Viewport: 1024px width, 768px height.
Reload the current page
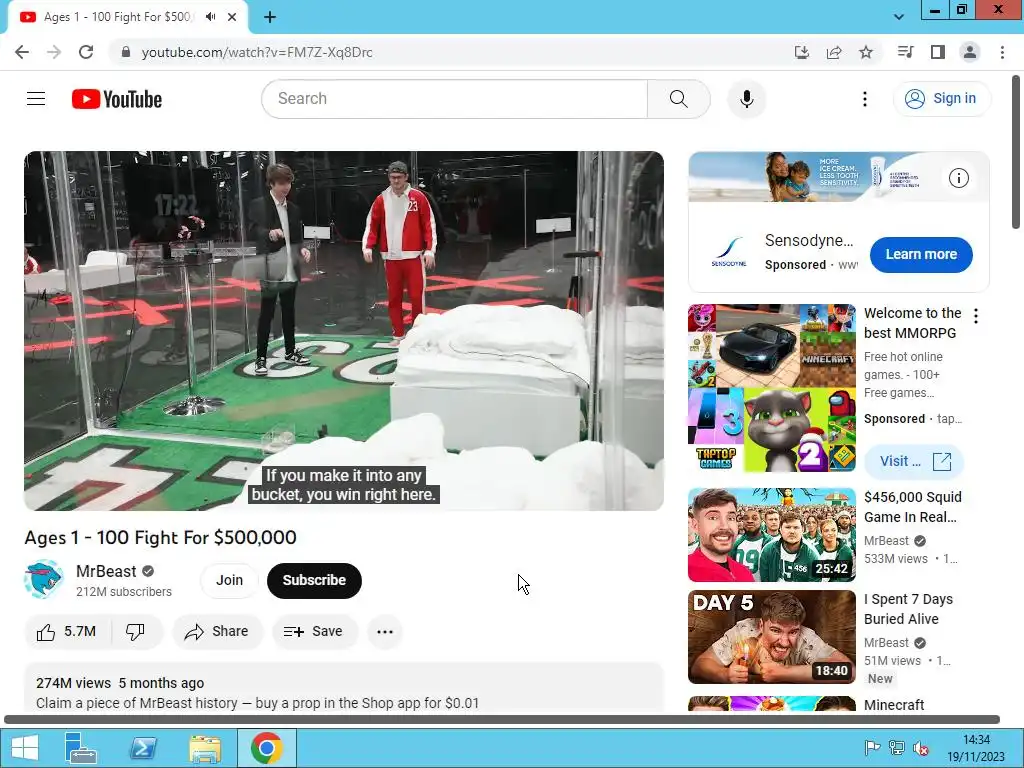(86, 52)
